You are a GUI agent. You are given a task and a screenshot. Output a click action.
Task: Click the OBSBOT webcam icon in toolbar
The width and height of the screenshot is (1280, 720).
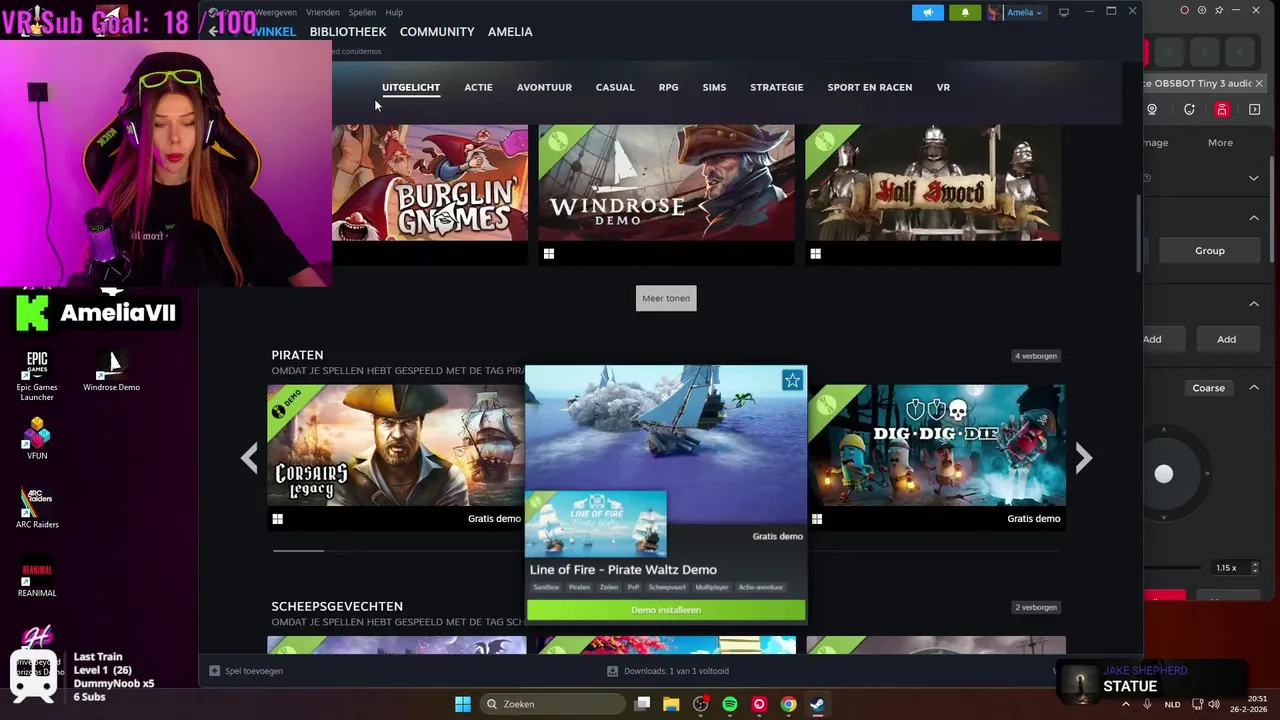pyautogui.click(x=1152, y=109)
